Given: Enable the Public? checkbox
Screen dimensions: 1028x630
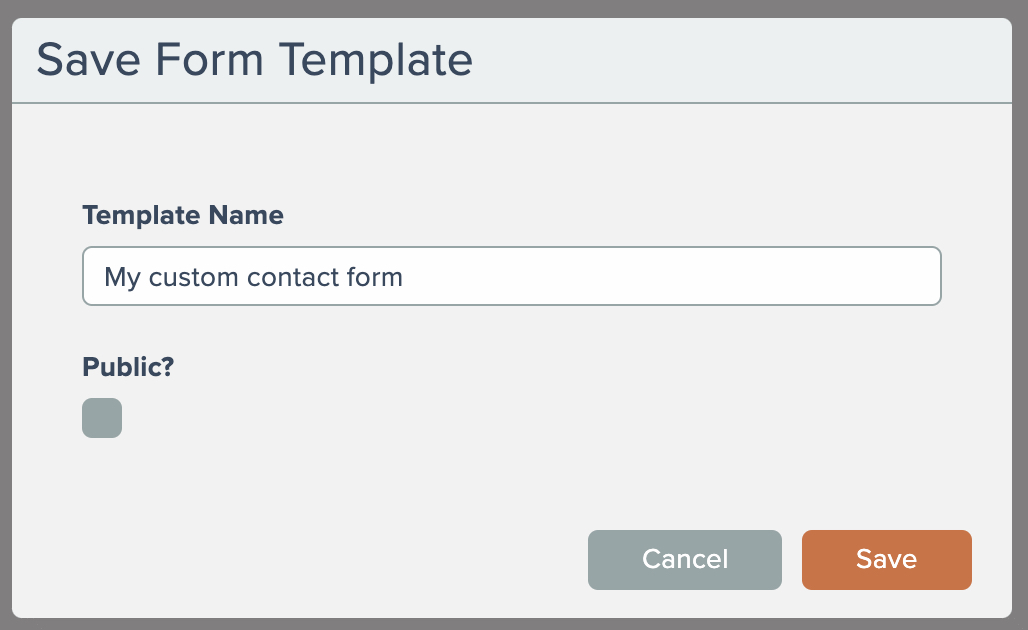Looking at the screenshot, I should coord(102,418).
